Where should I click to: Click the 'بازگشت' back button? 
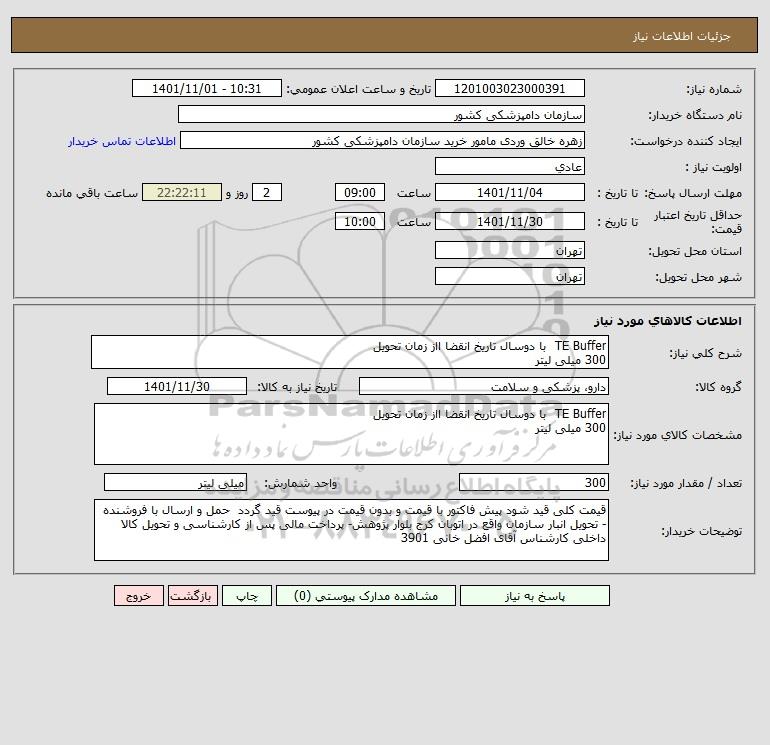pyautogui.click(x=192, y=596)
